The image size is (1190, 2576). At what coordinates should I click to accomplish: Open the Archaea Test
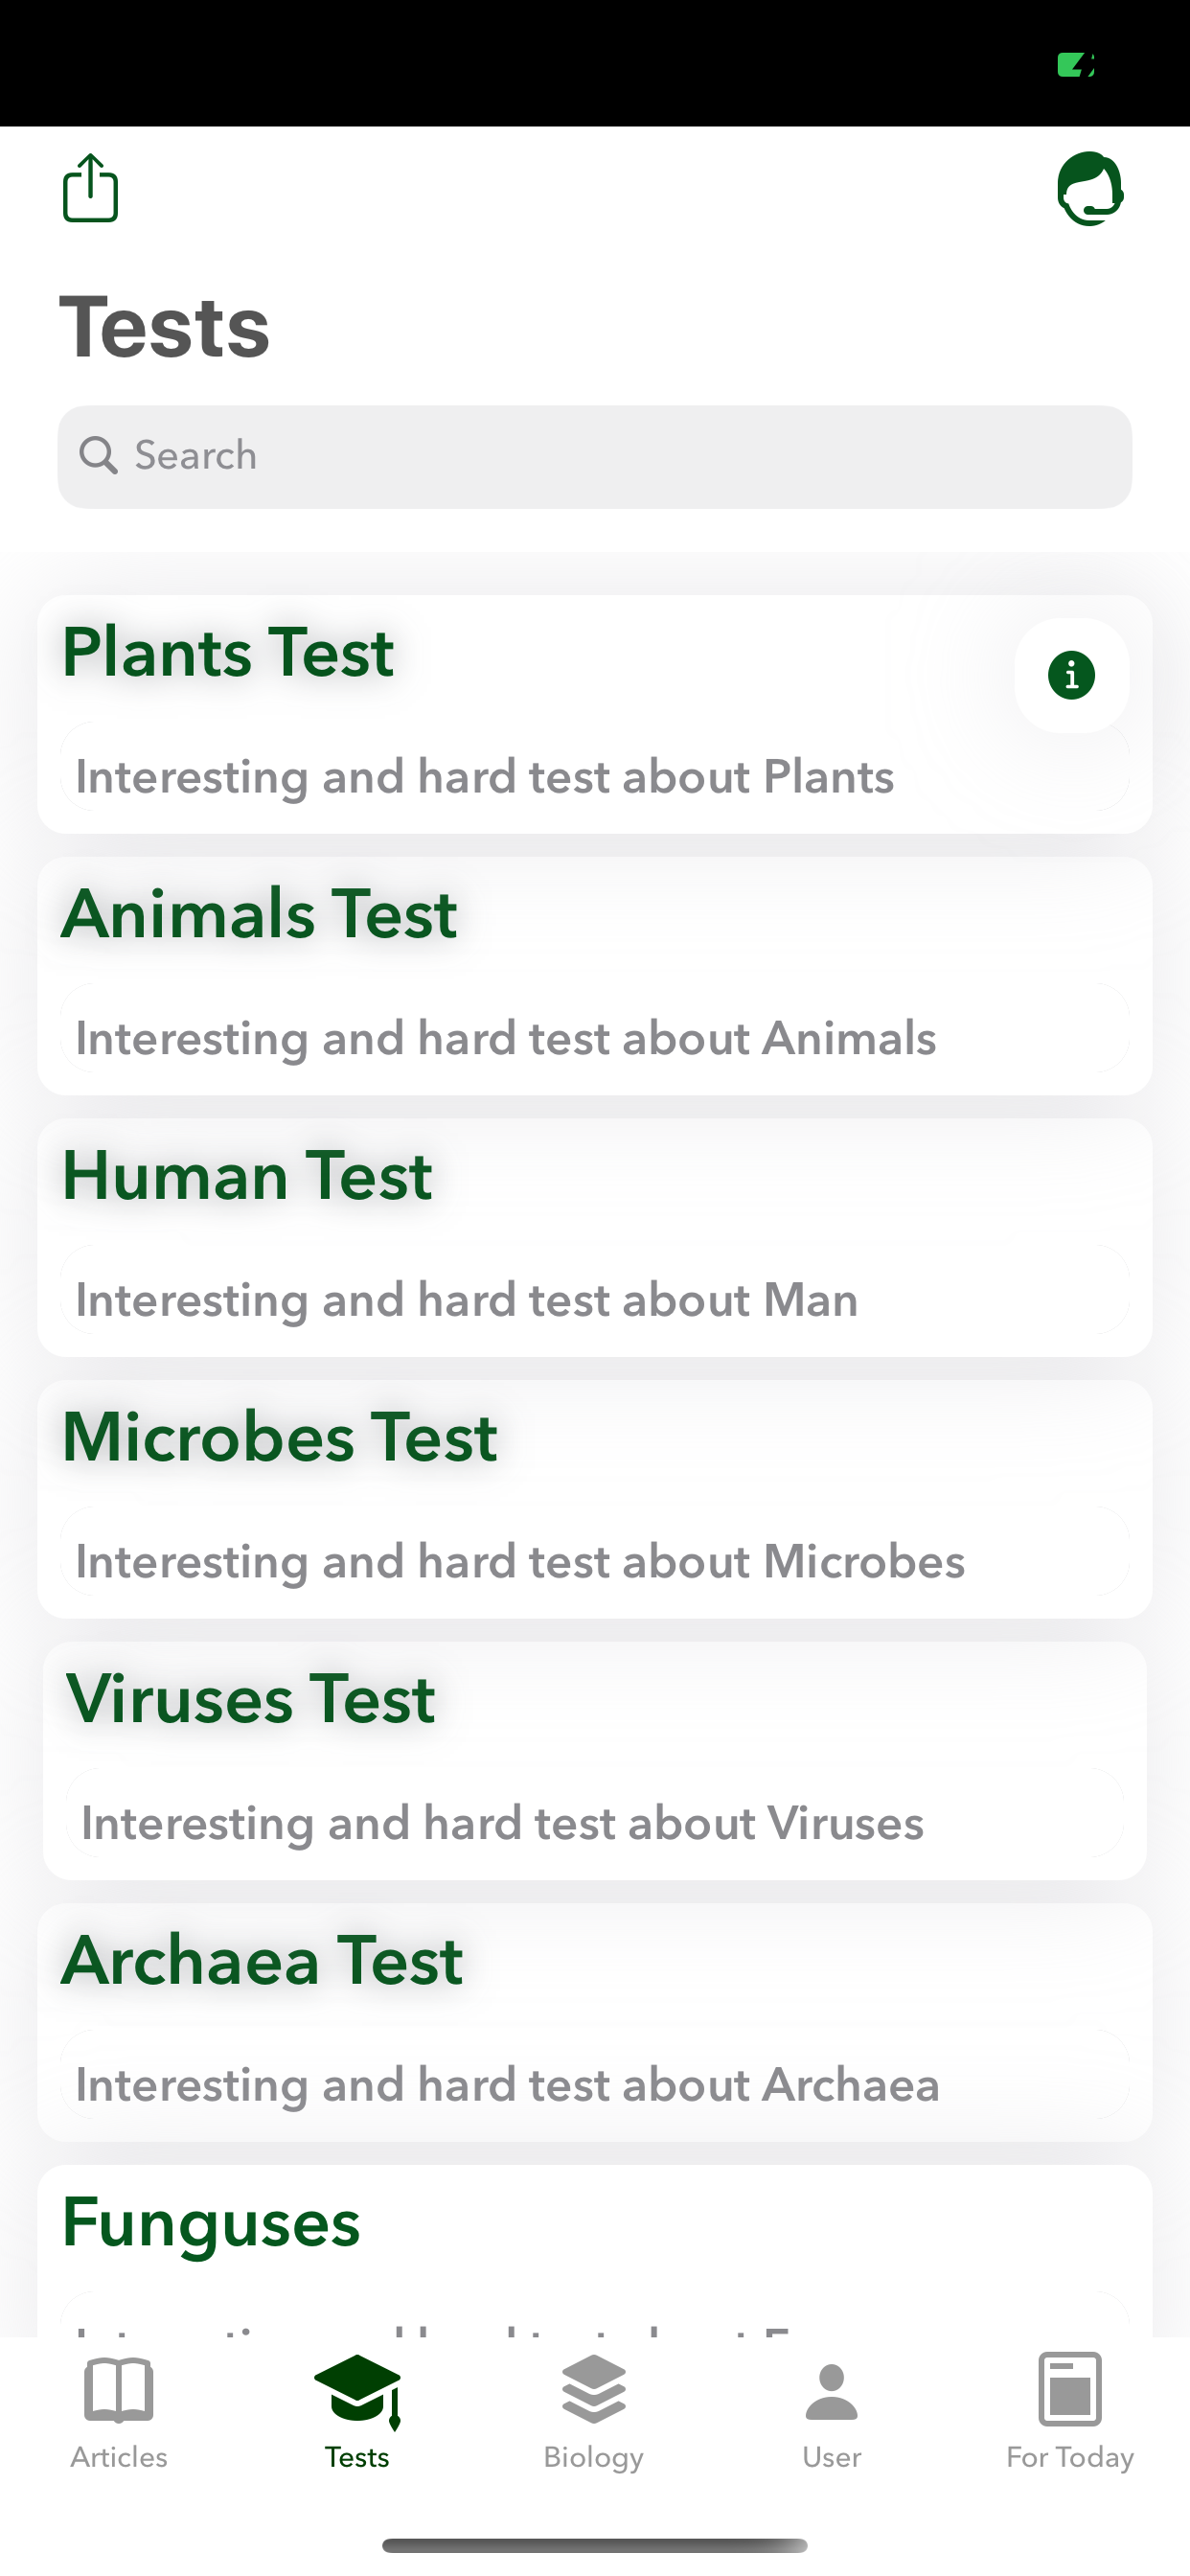point(594,2022)
